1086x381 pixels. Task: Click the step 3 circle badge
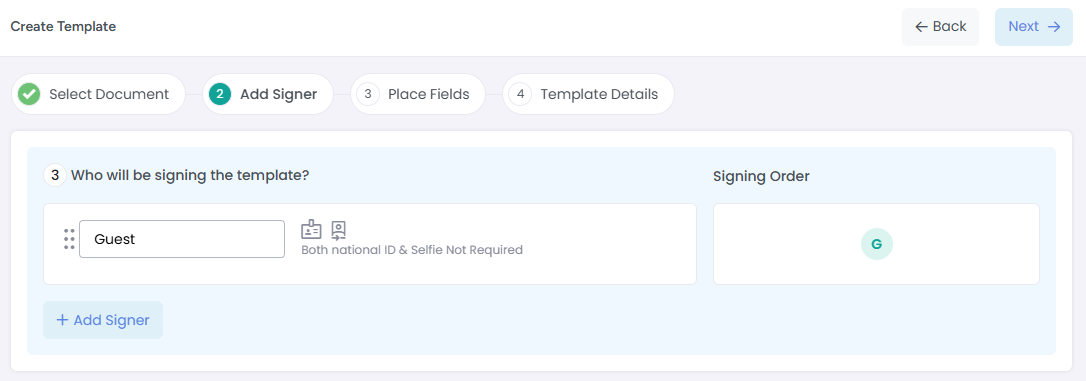(368, 94)
